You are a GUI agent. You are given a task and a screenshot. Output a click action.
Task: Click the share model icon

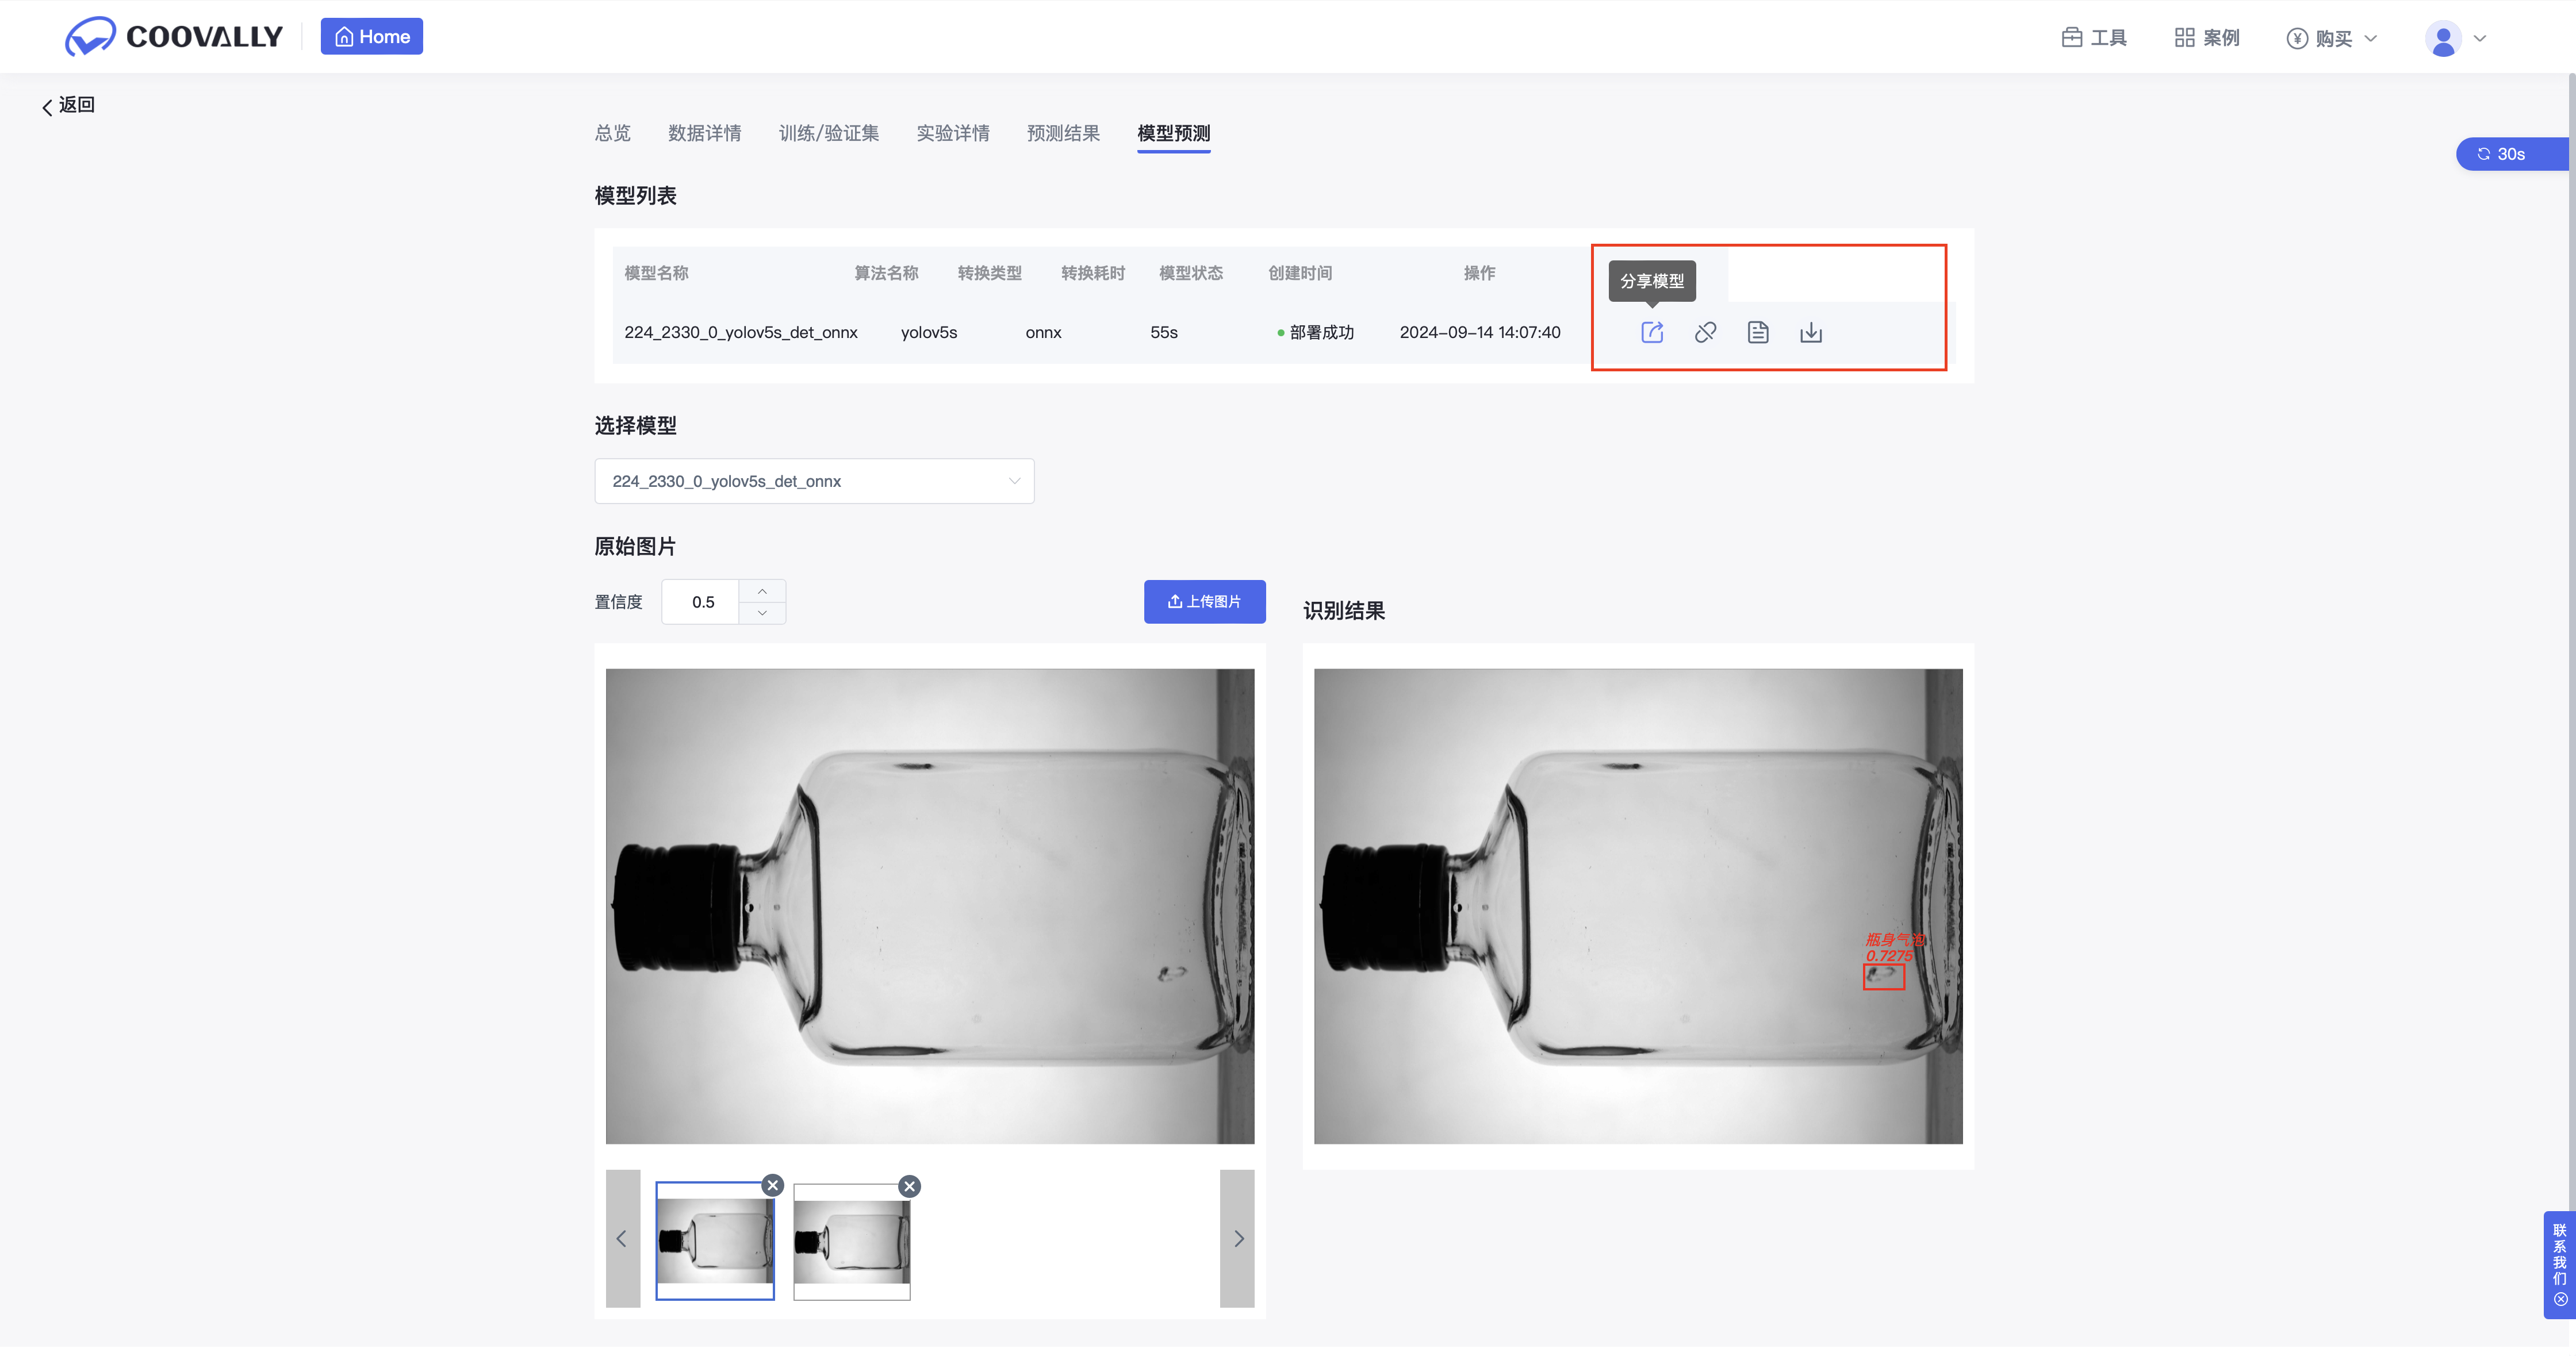point(1652,333)
